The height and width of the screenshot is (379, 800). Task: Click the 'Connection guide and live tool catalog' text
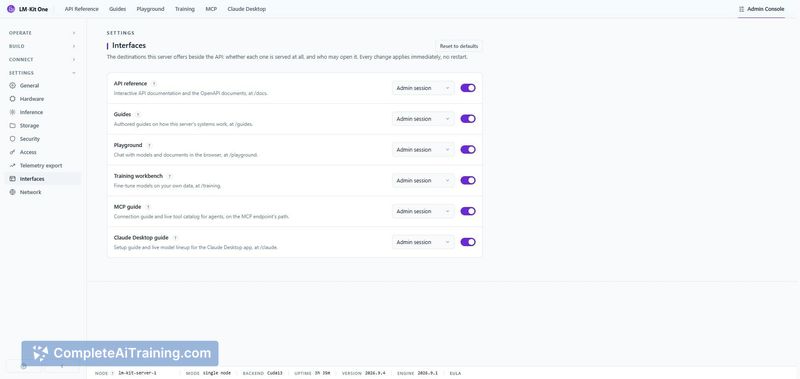[202, 217]
